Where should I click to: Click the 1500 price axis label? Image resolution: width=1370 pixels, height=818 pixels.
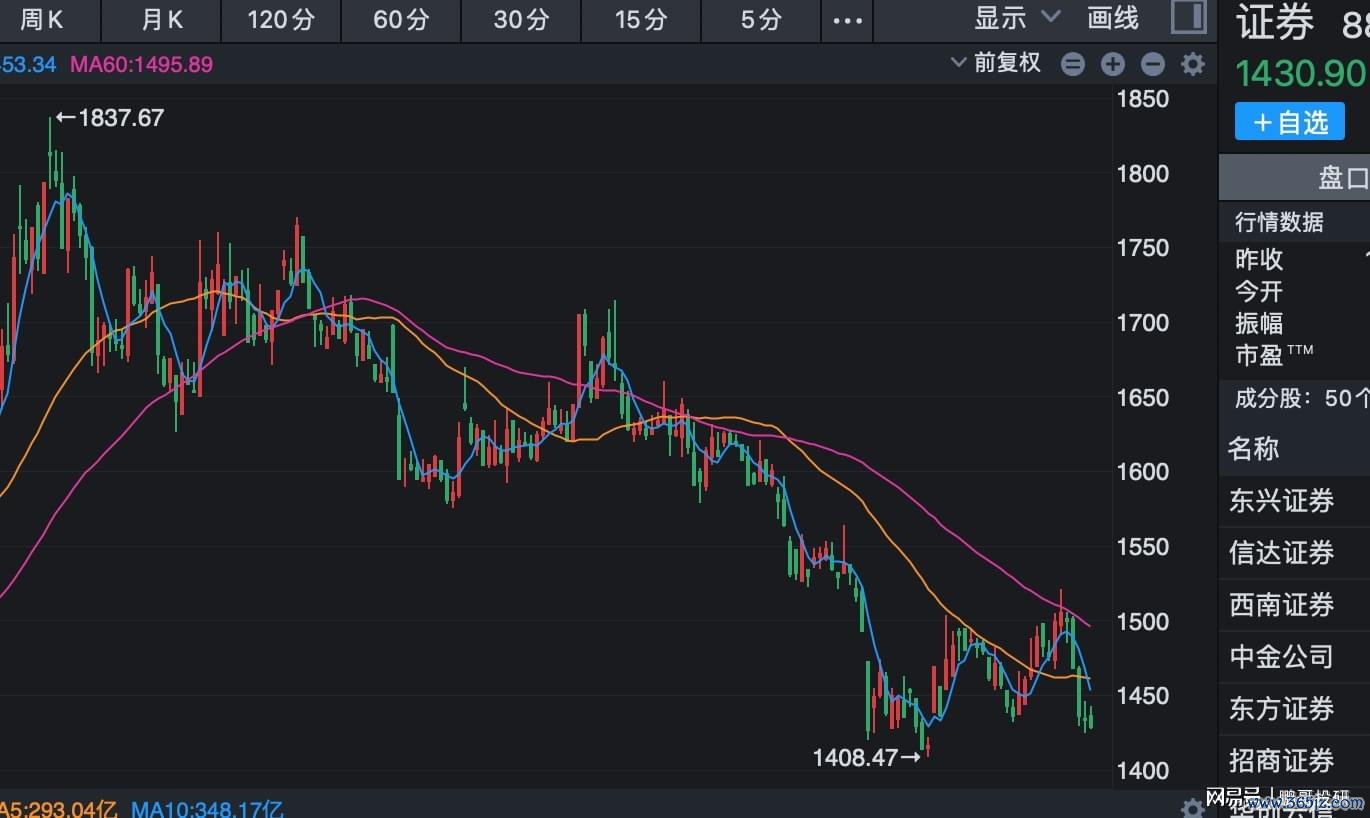(x=1143, y=622)
